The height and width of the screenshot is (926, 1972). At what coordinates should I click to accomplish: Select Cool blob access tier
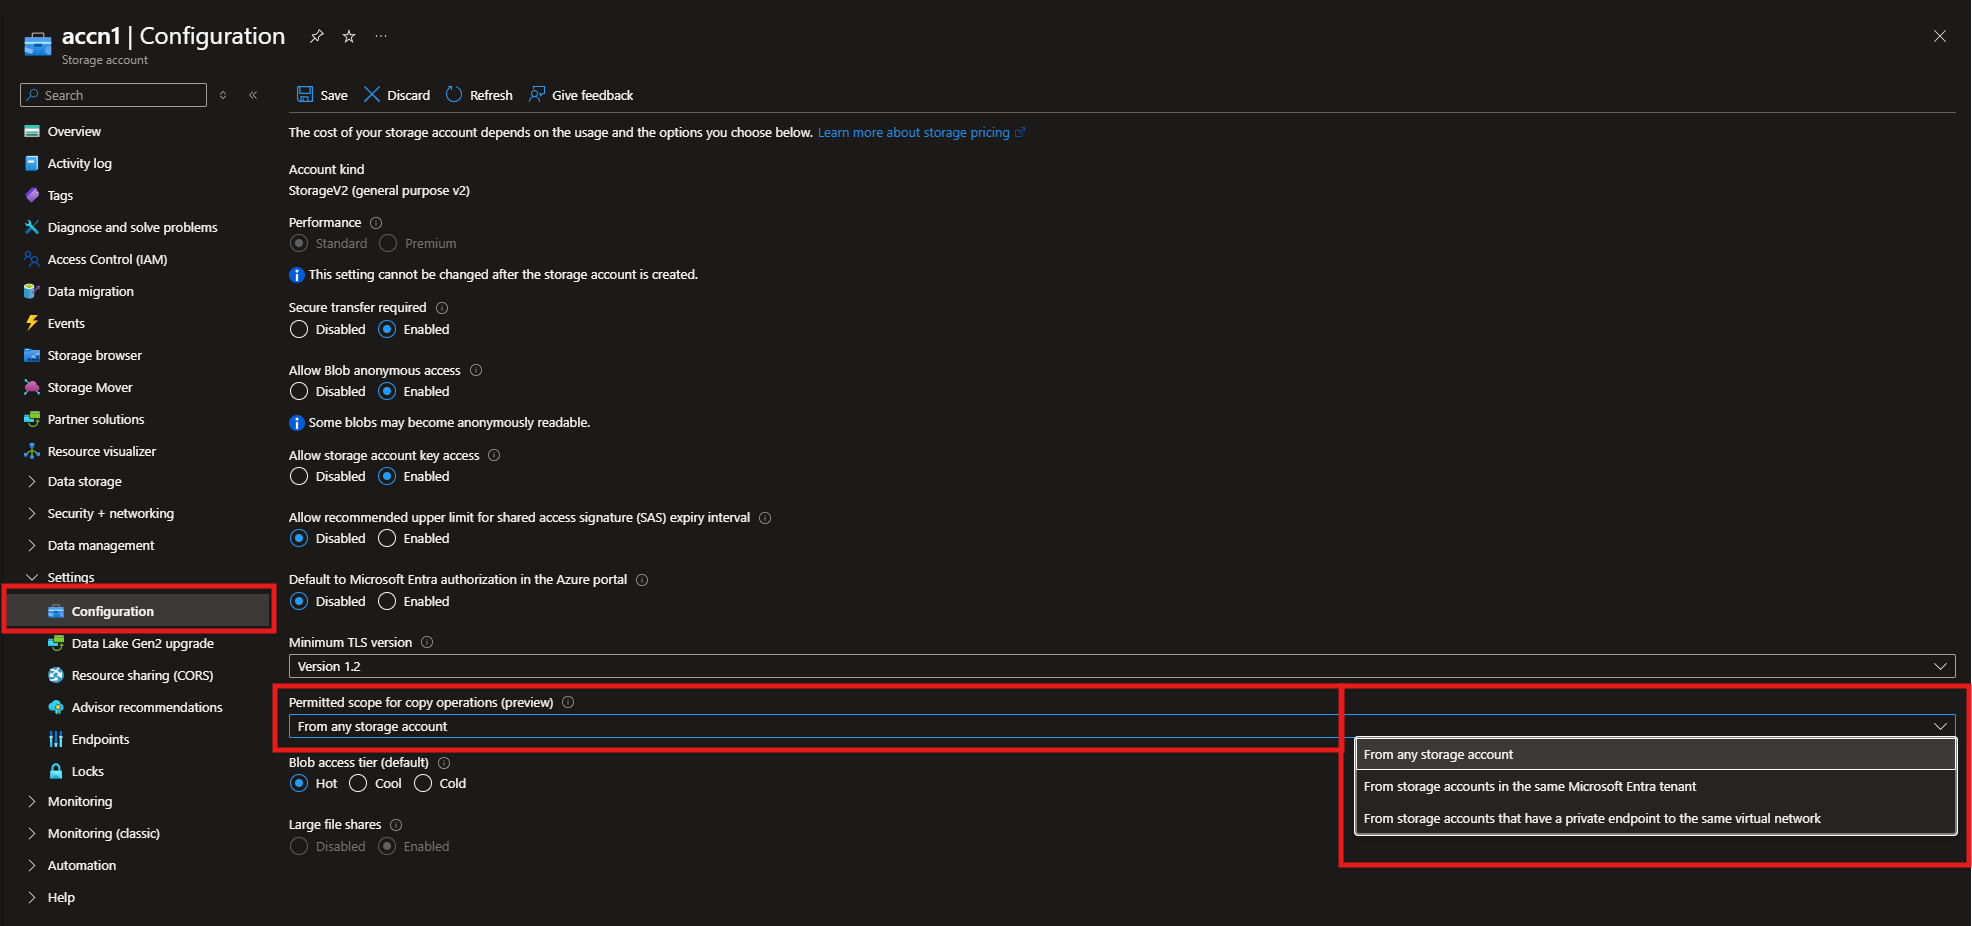tap(358, 783)
